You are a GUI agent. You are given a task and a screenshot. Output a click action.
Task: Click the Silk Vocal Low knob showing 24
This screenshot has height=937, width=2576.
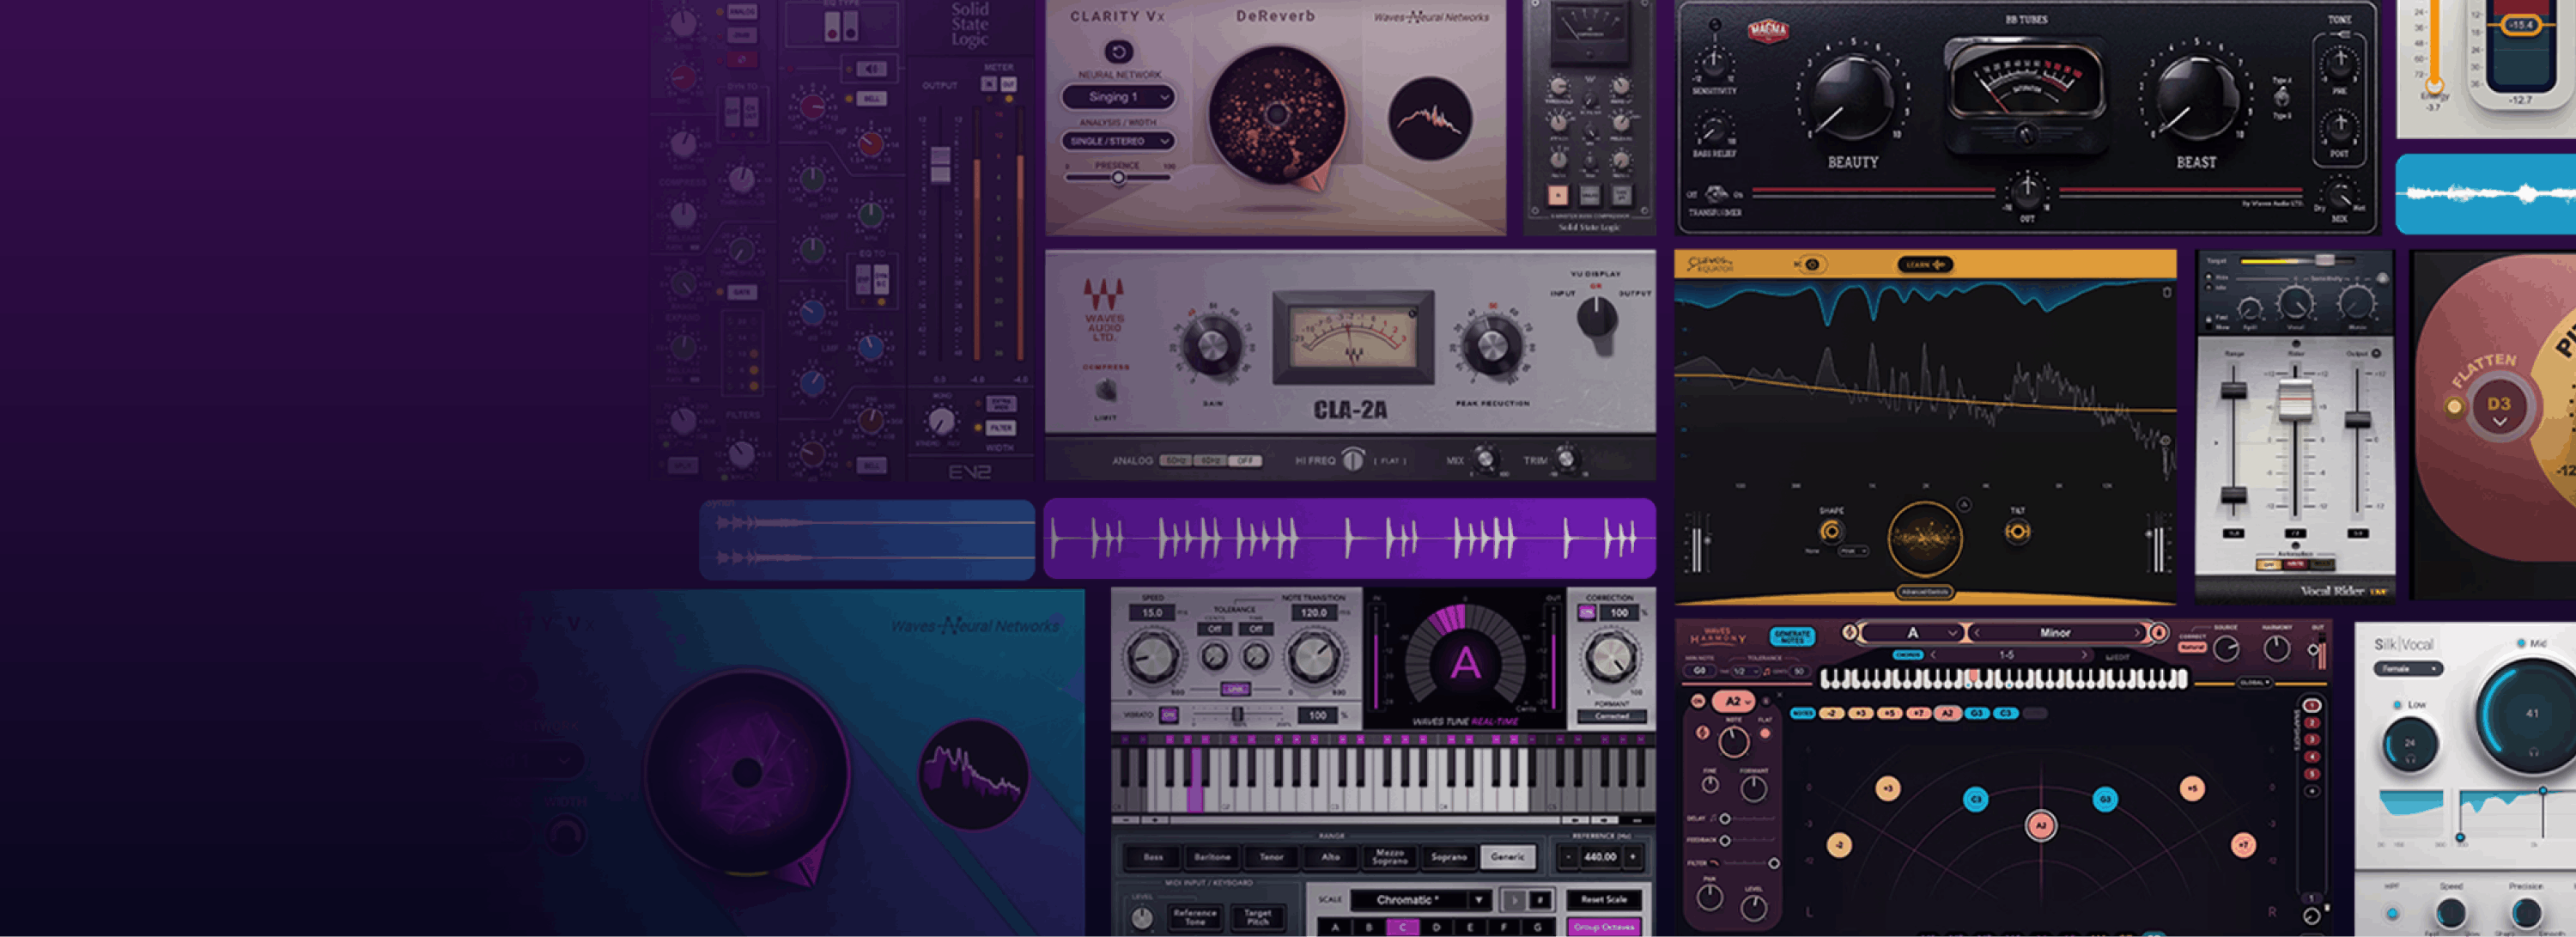point(2410,745)
